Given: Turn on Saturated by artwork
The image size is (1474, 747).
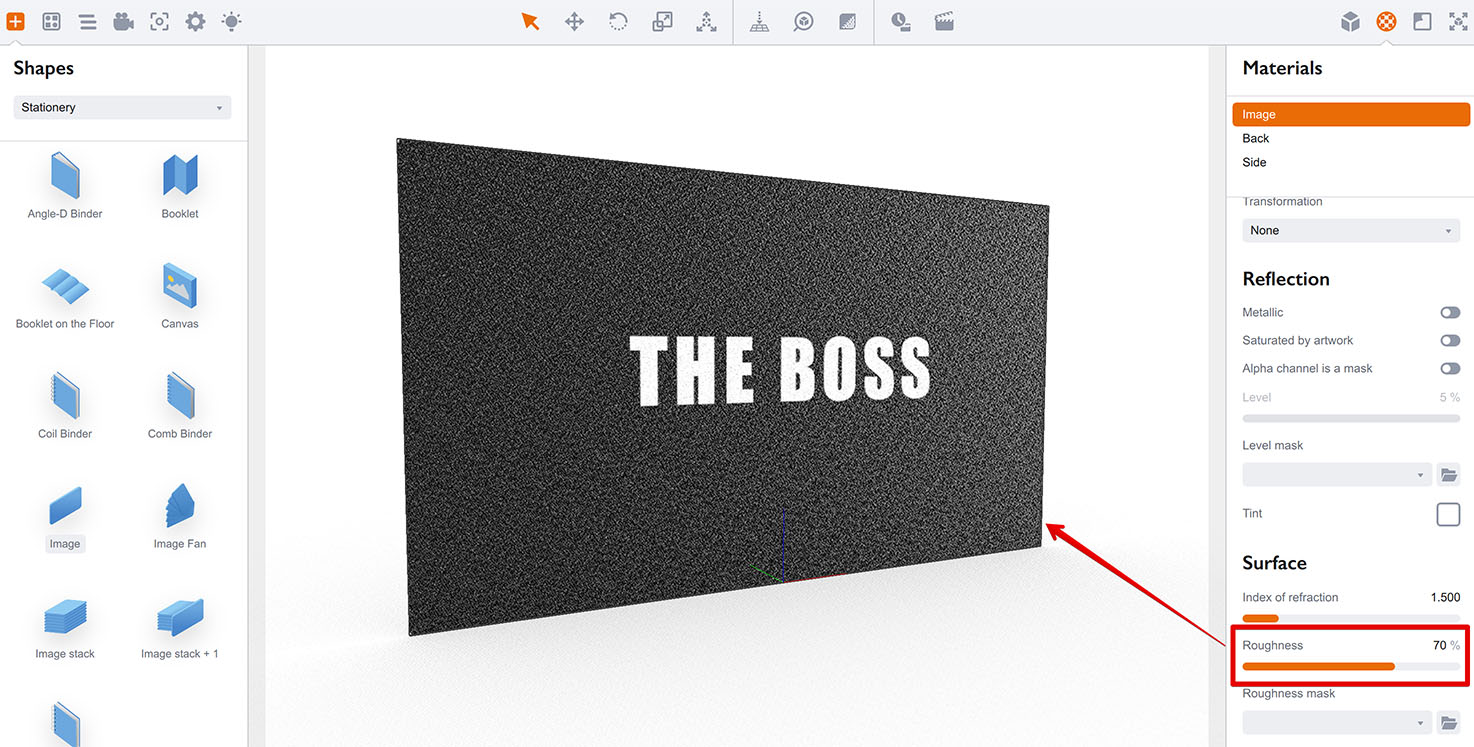Looking at the screenshot, I should pos(1450,340).
